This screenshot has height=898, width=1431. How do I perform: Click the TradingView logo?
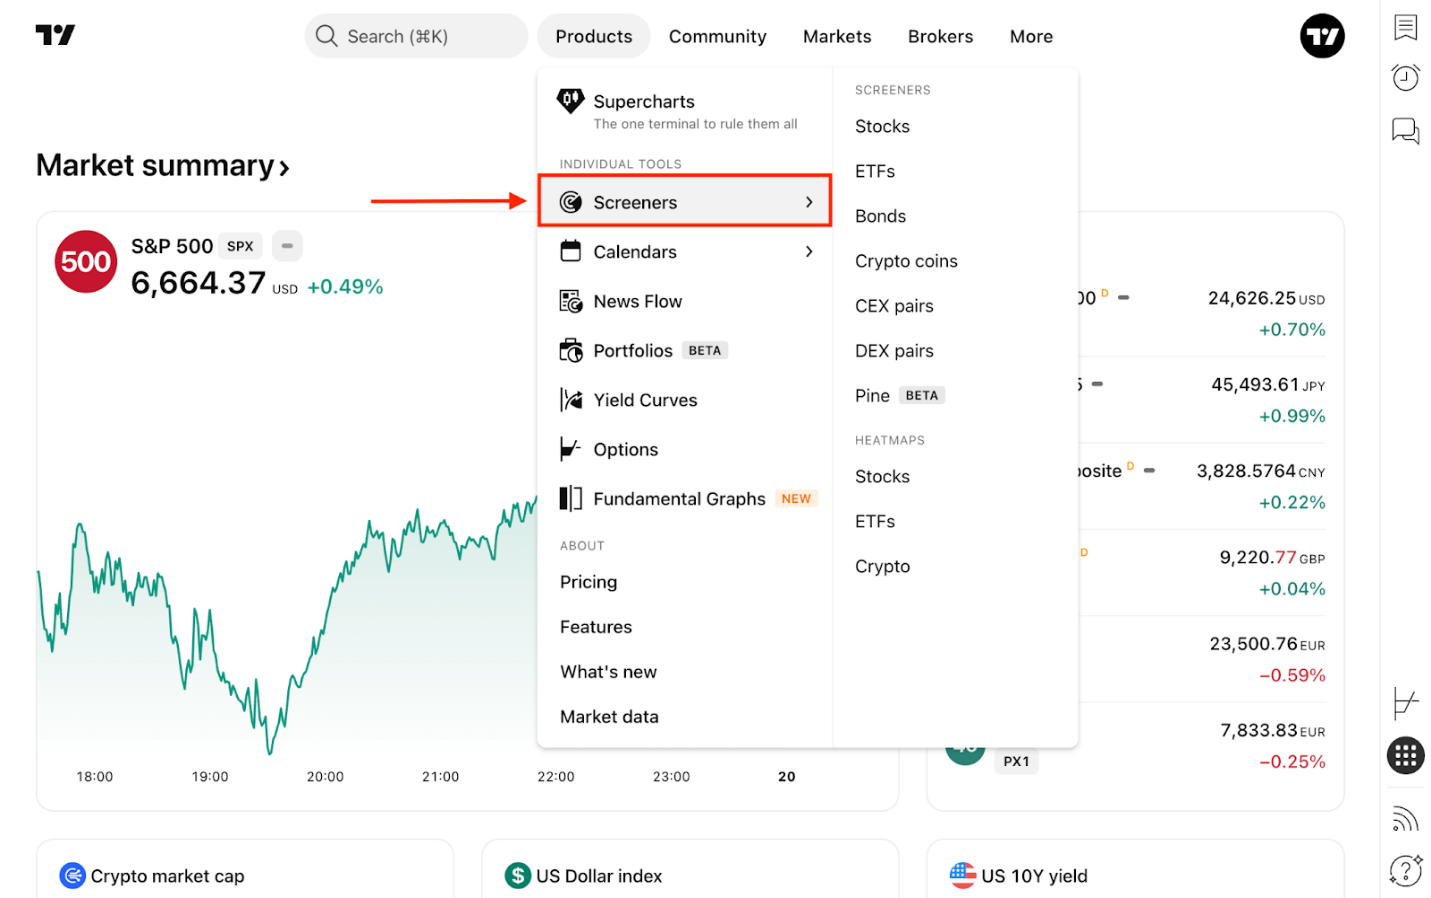(55, 35)
